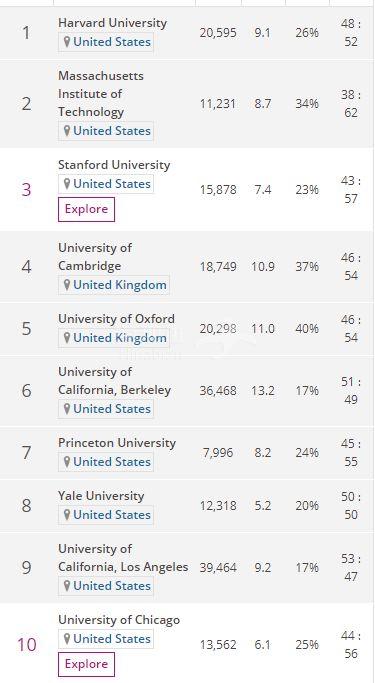Click the location pin under Massachusetts Institute of Technology
The image size is (375, 683).
pyautogui.click(x=67, y=131)
